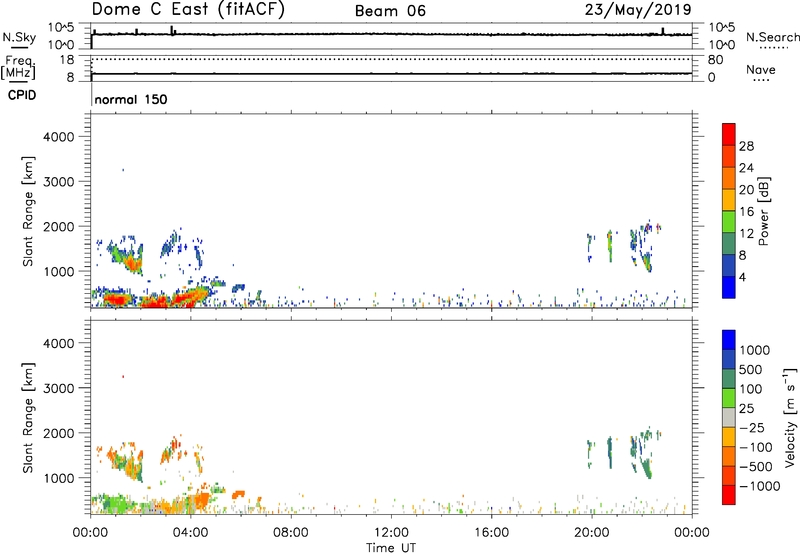Click the '28' power colorbar value
This screenshot has width=800, height=554.
tap(746, 146)
